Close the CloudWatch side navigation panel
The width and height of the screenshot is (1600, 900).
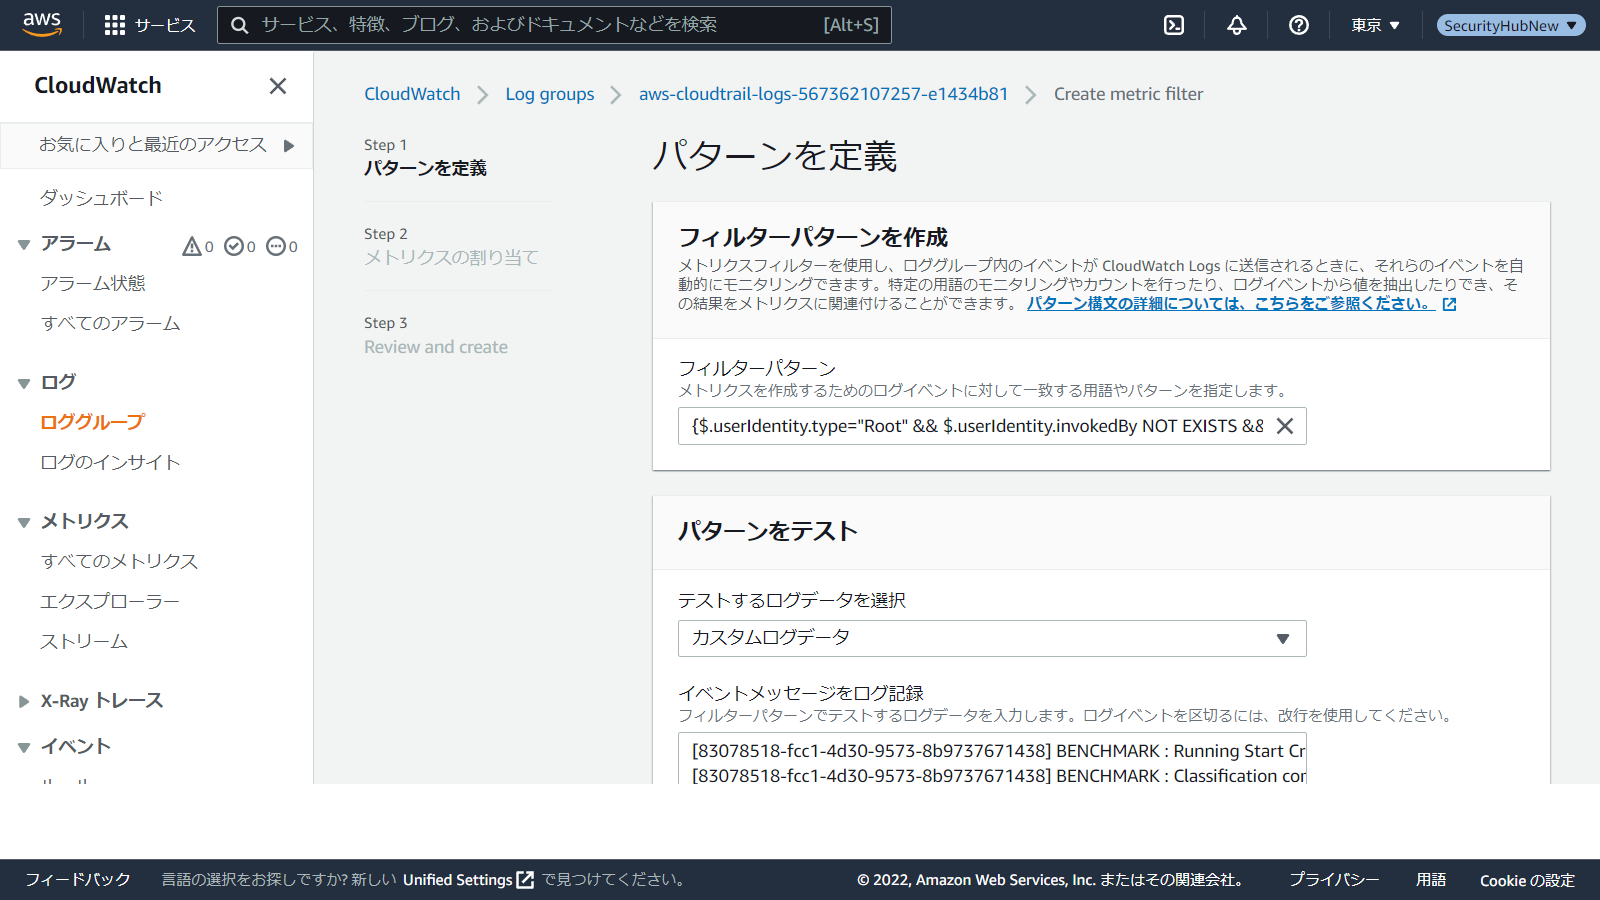coord(278,86)
